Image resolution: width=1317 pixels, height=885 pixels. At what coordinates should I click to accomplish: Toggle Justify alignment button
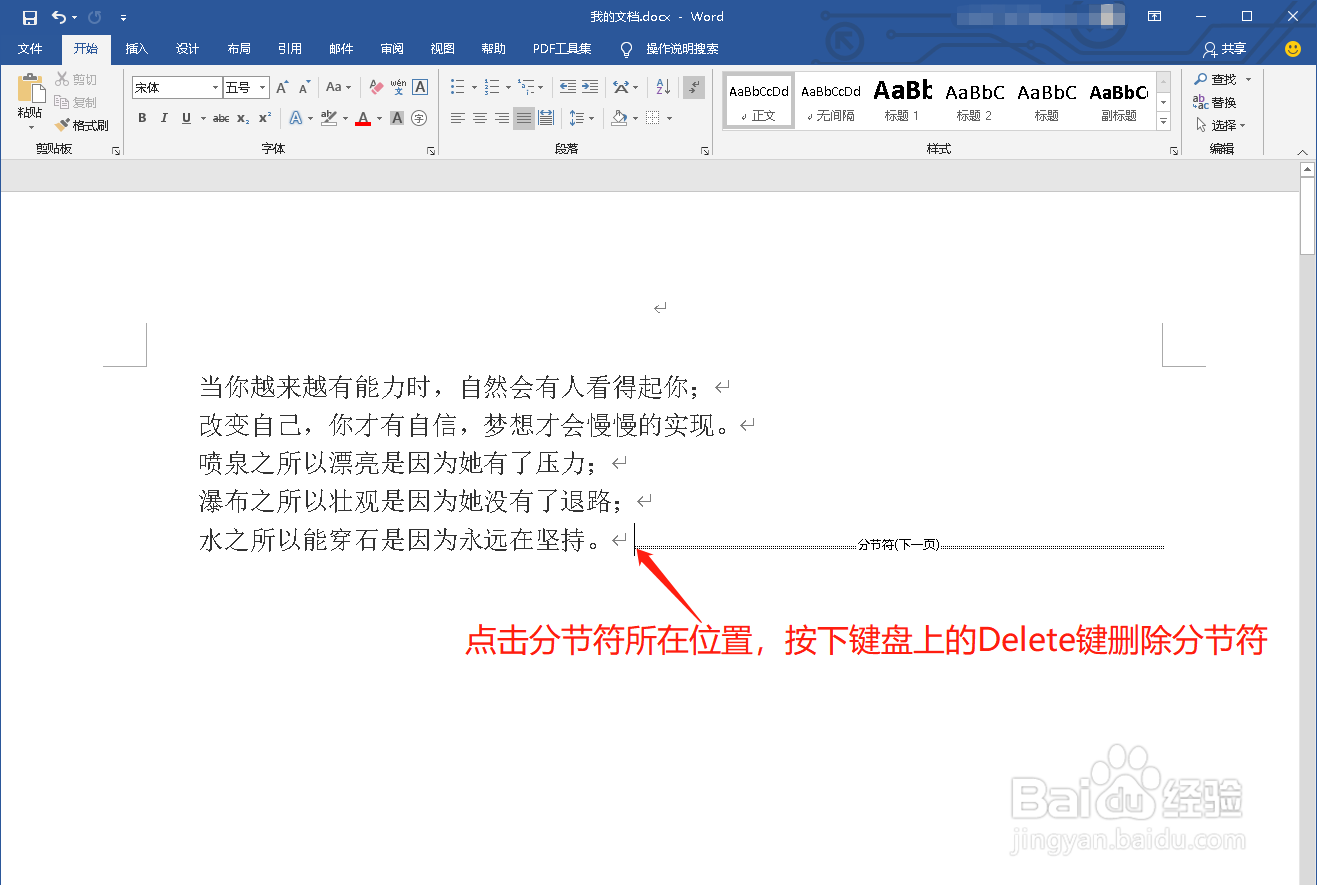coord(524,118)
